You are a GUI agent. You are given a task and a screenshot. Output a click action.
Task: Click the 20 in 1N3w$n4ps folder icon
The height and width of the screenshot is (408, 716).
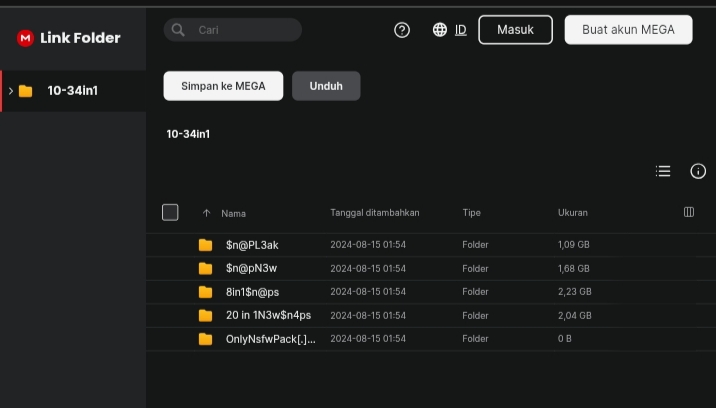tap(205, 316)
